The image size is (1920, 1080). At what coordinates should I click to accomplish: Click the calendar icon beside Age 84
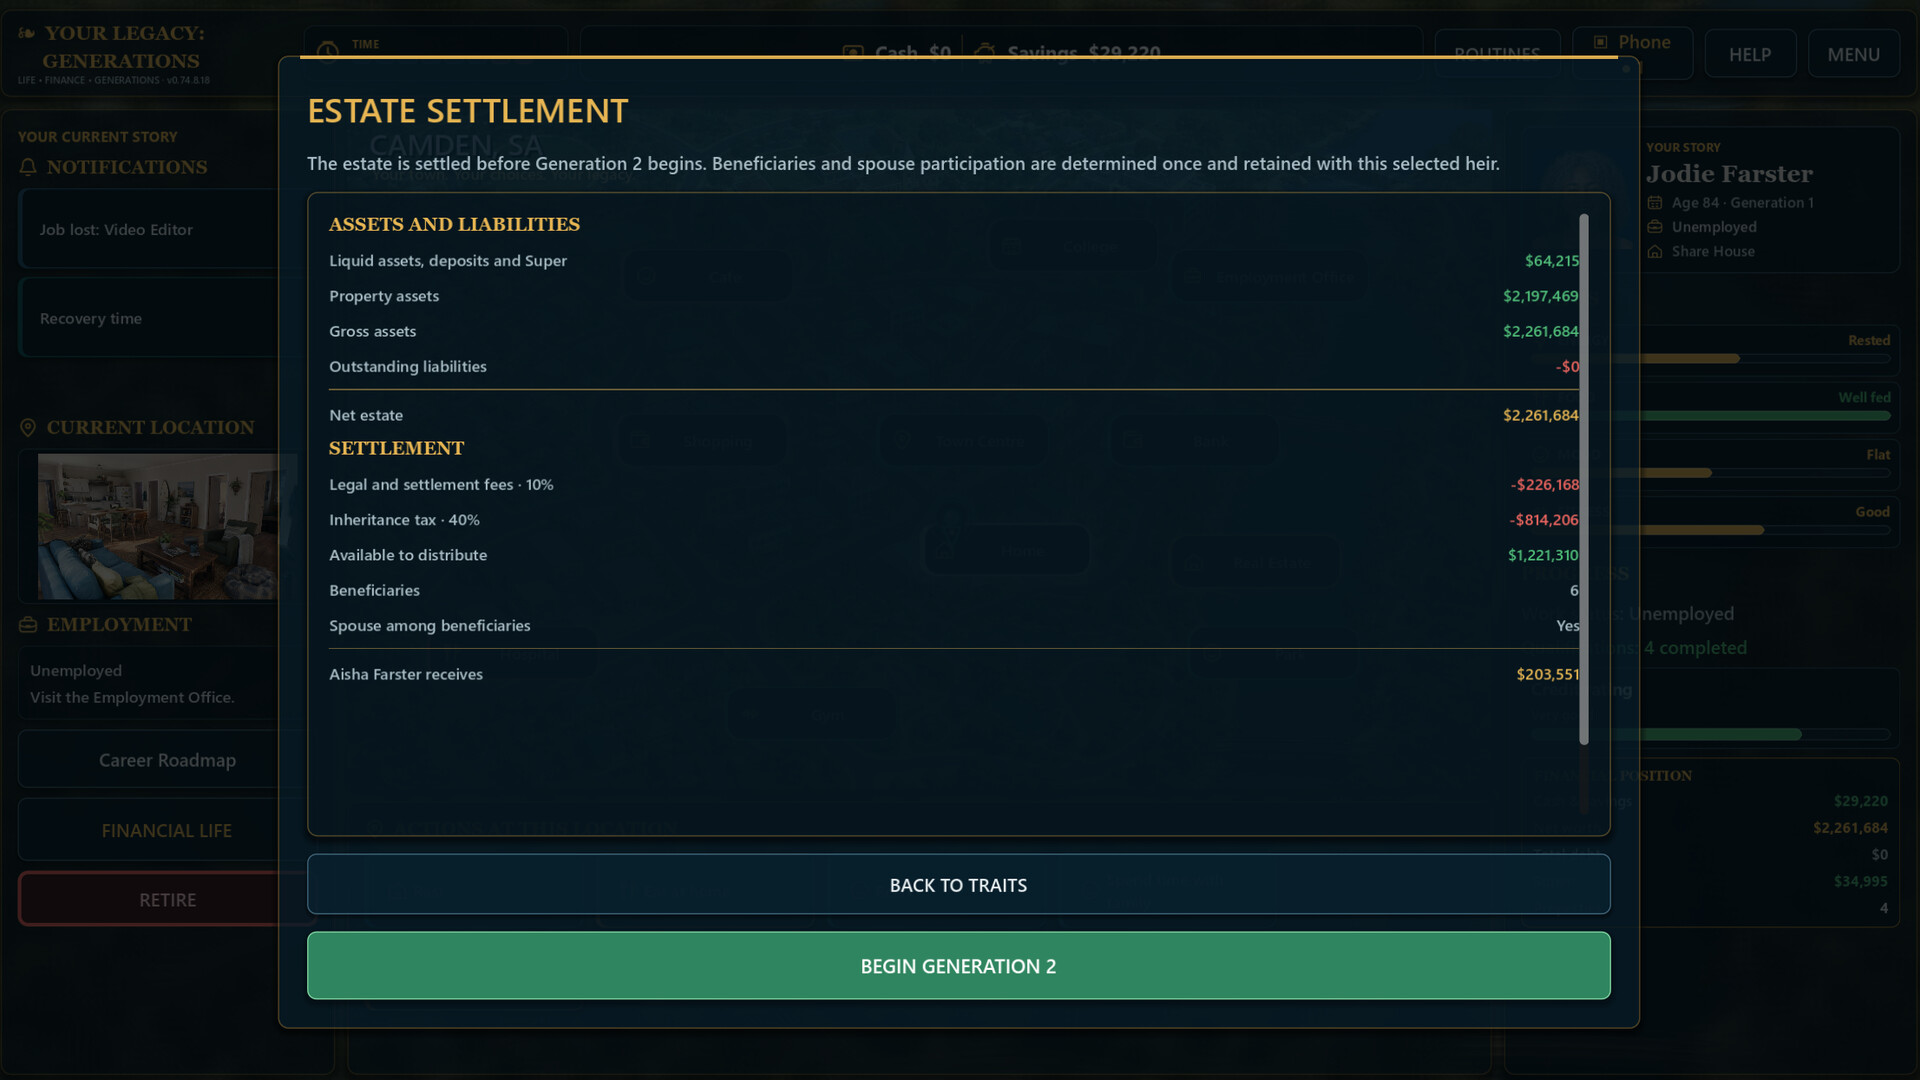coord(1655,203)
